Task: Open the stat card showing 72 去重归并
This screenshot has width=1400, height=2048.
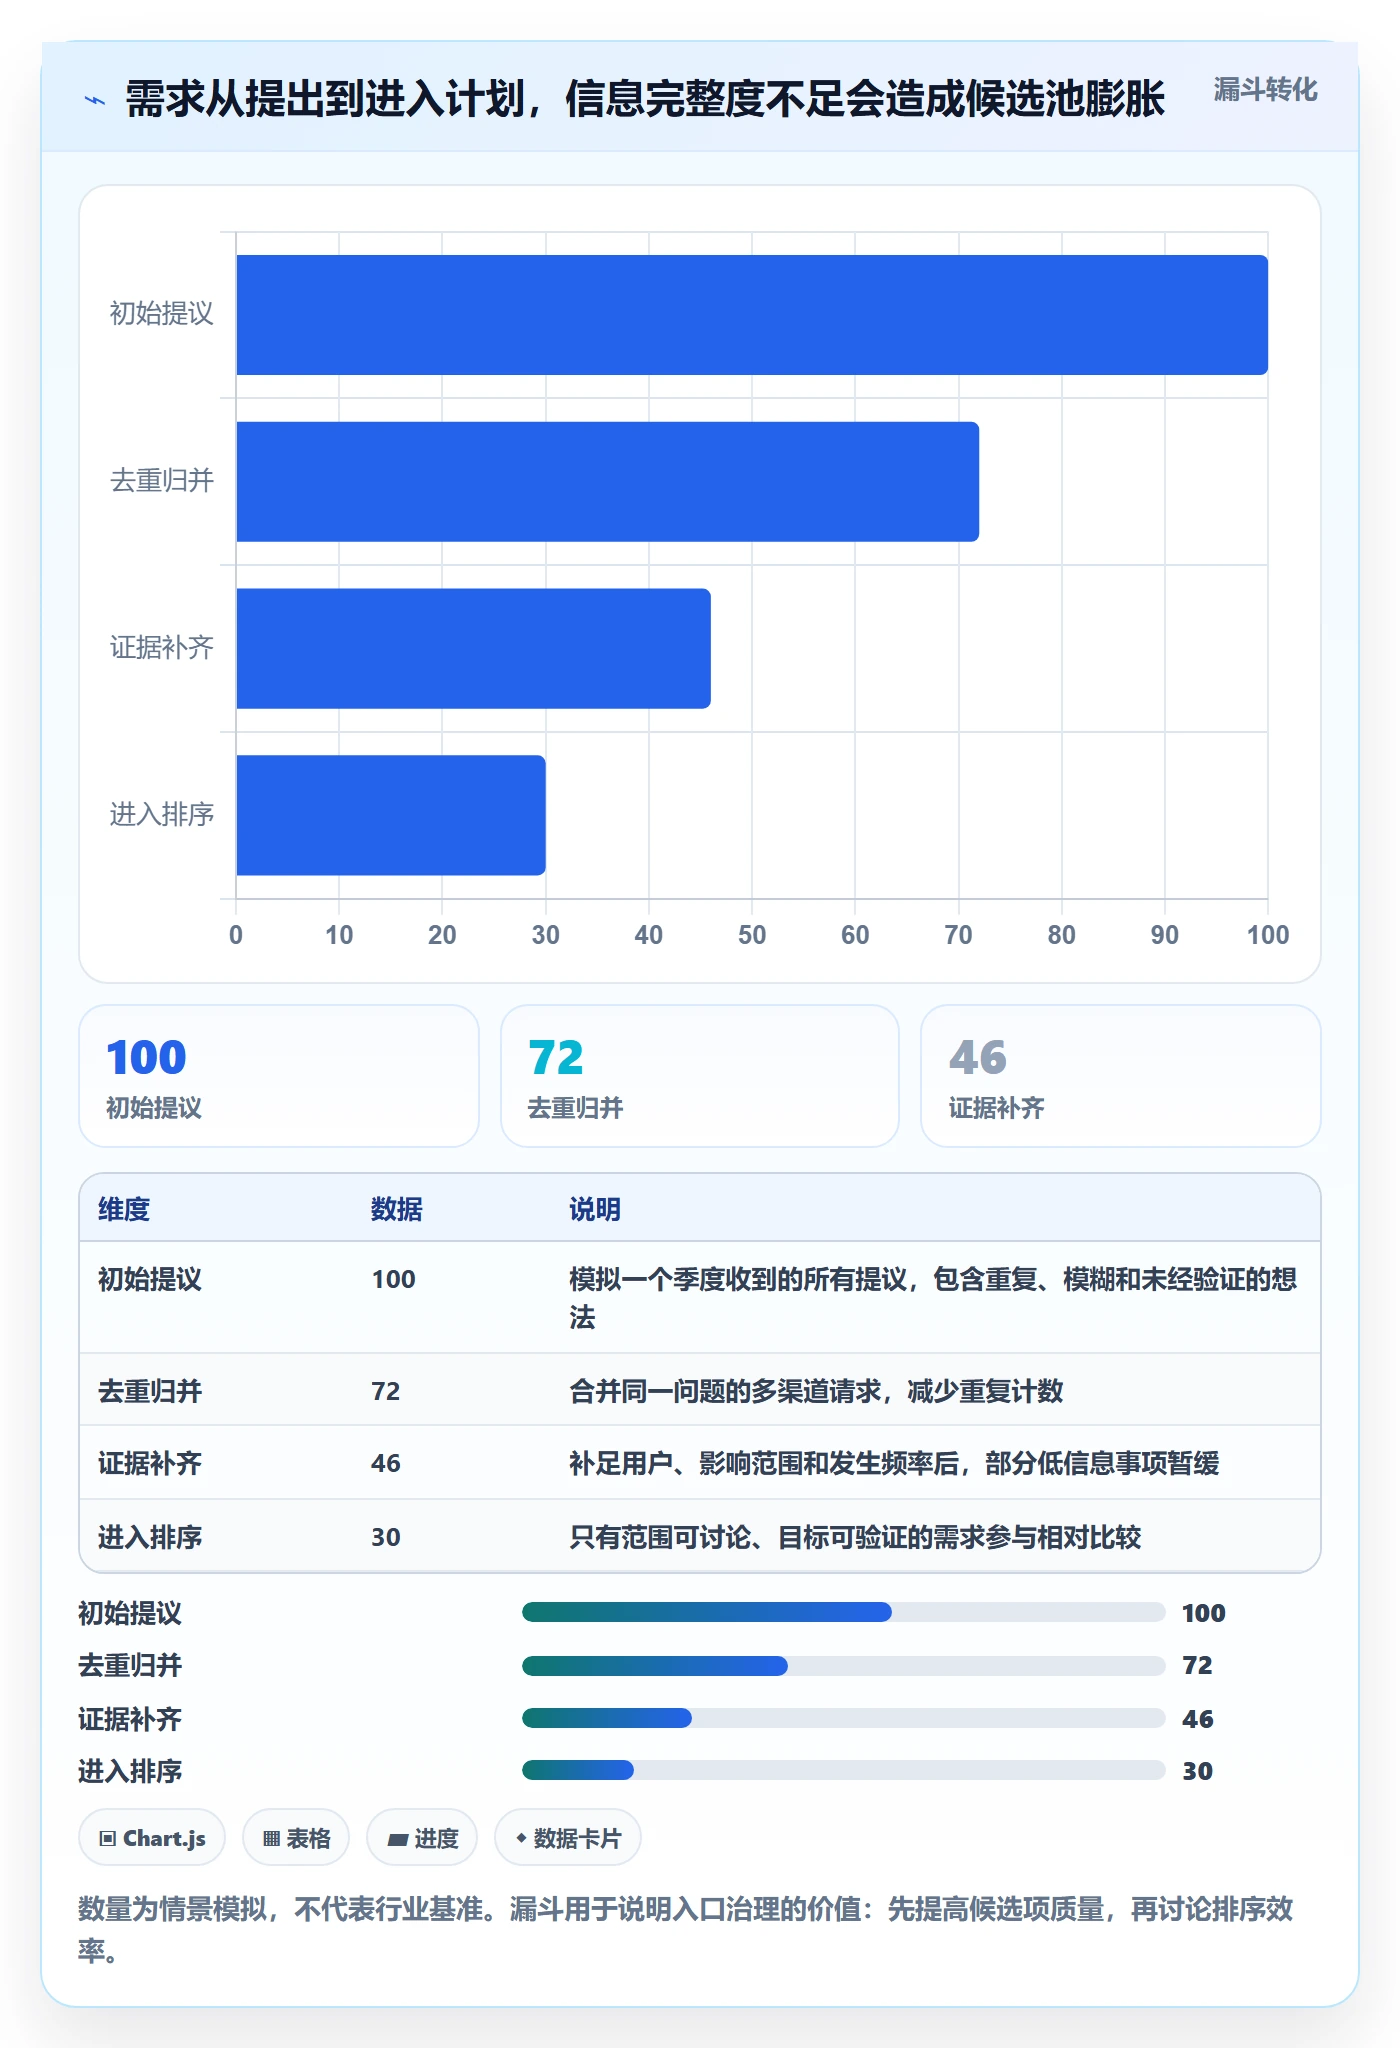Action: [x=700, y=1076]
